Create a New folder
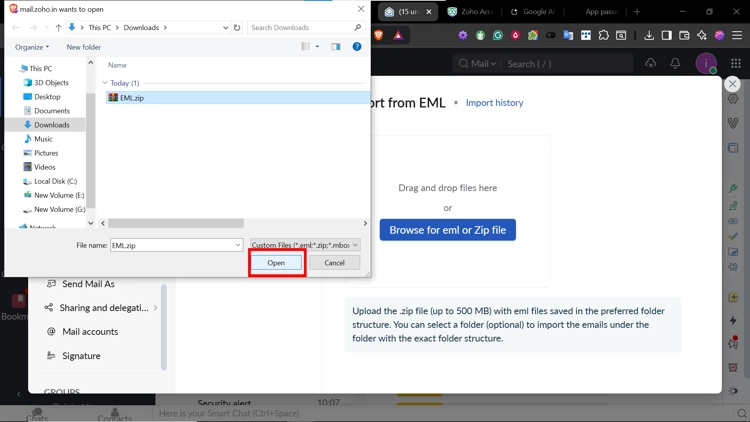The image size is (750, 422). point(84,47)
